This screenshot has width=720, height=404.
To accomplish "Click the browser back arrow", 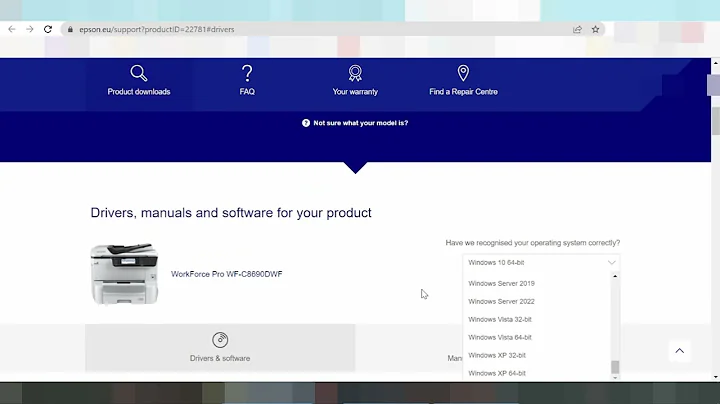I will click(x=12, y=29).
